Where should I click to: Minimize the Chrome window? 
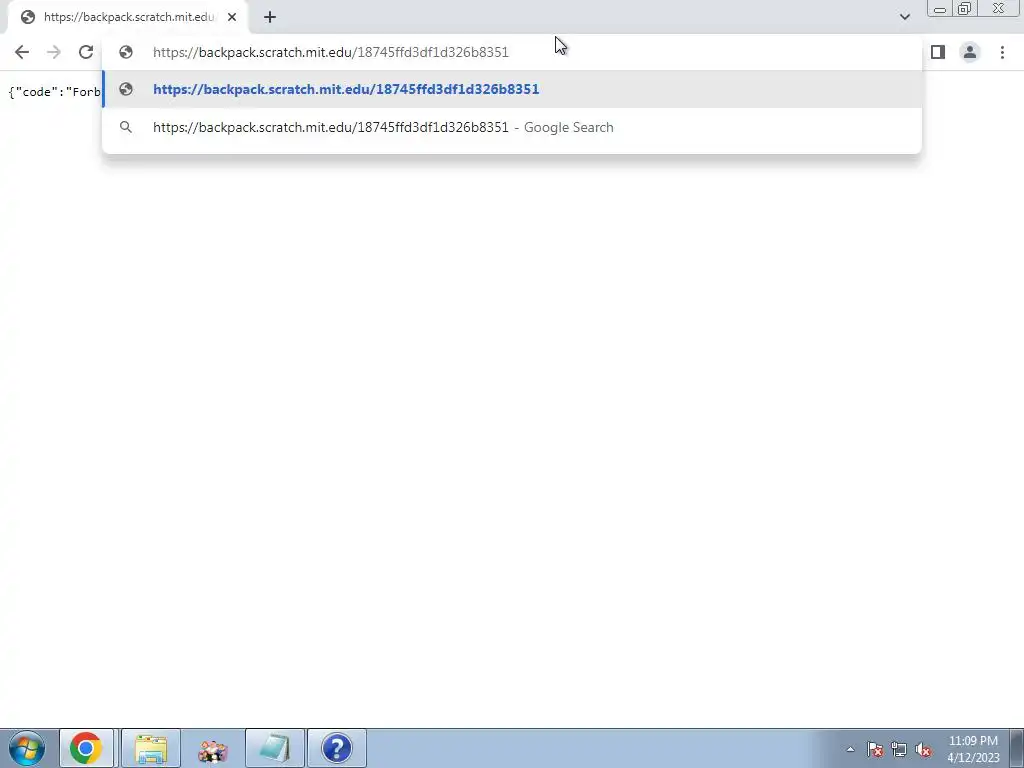940,8
